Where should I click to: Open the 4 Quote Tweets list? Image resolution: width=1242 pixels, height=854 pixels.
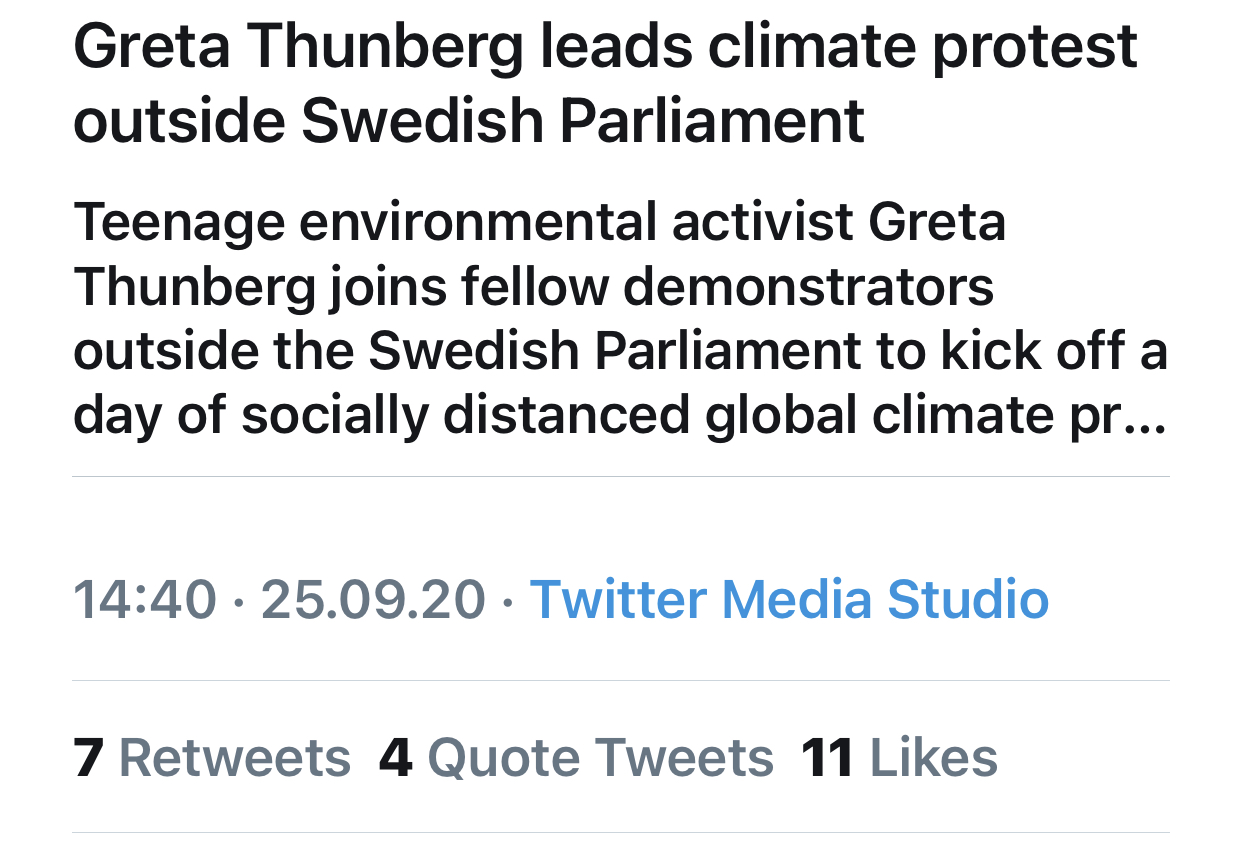(x=576, y=757)
